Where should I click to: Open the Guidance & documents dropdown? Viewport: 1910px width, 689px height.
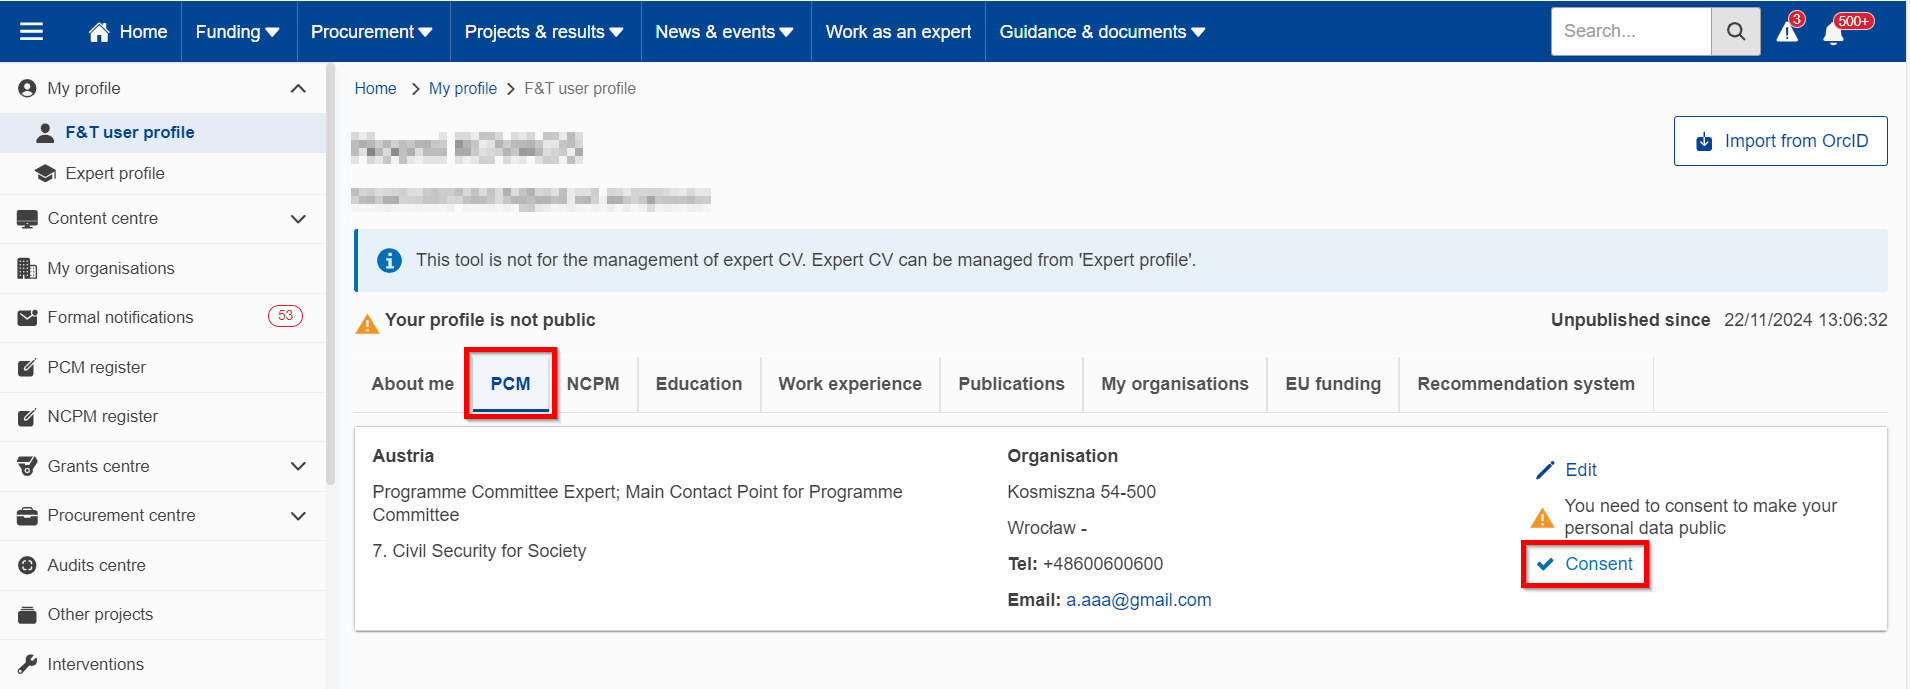tap(1102, 32)
